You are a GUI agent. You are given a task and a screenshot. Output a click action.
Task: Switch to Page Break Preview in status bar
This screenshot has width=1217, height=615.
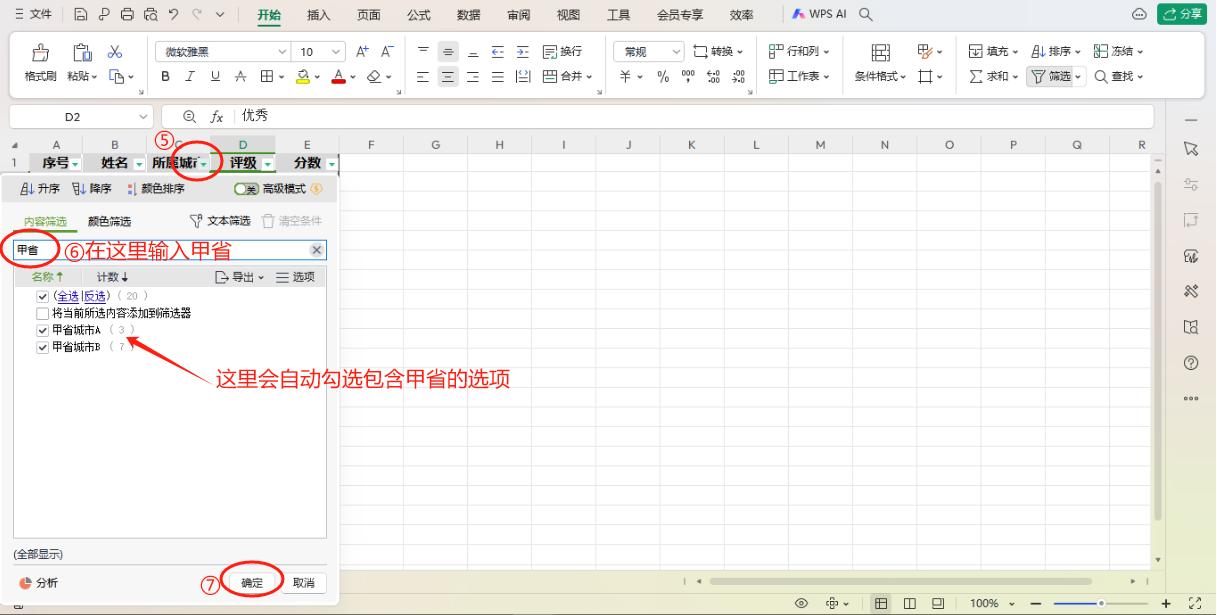coord(938,604)
